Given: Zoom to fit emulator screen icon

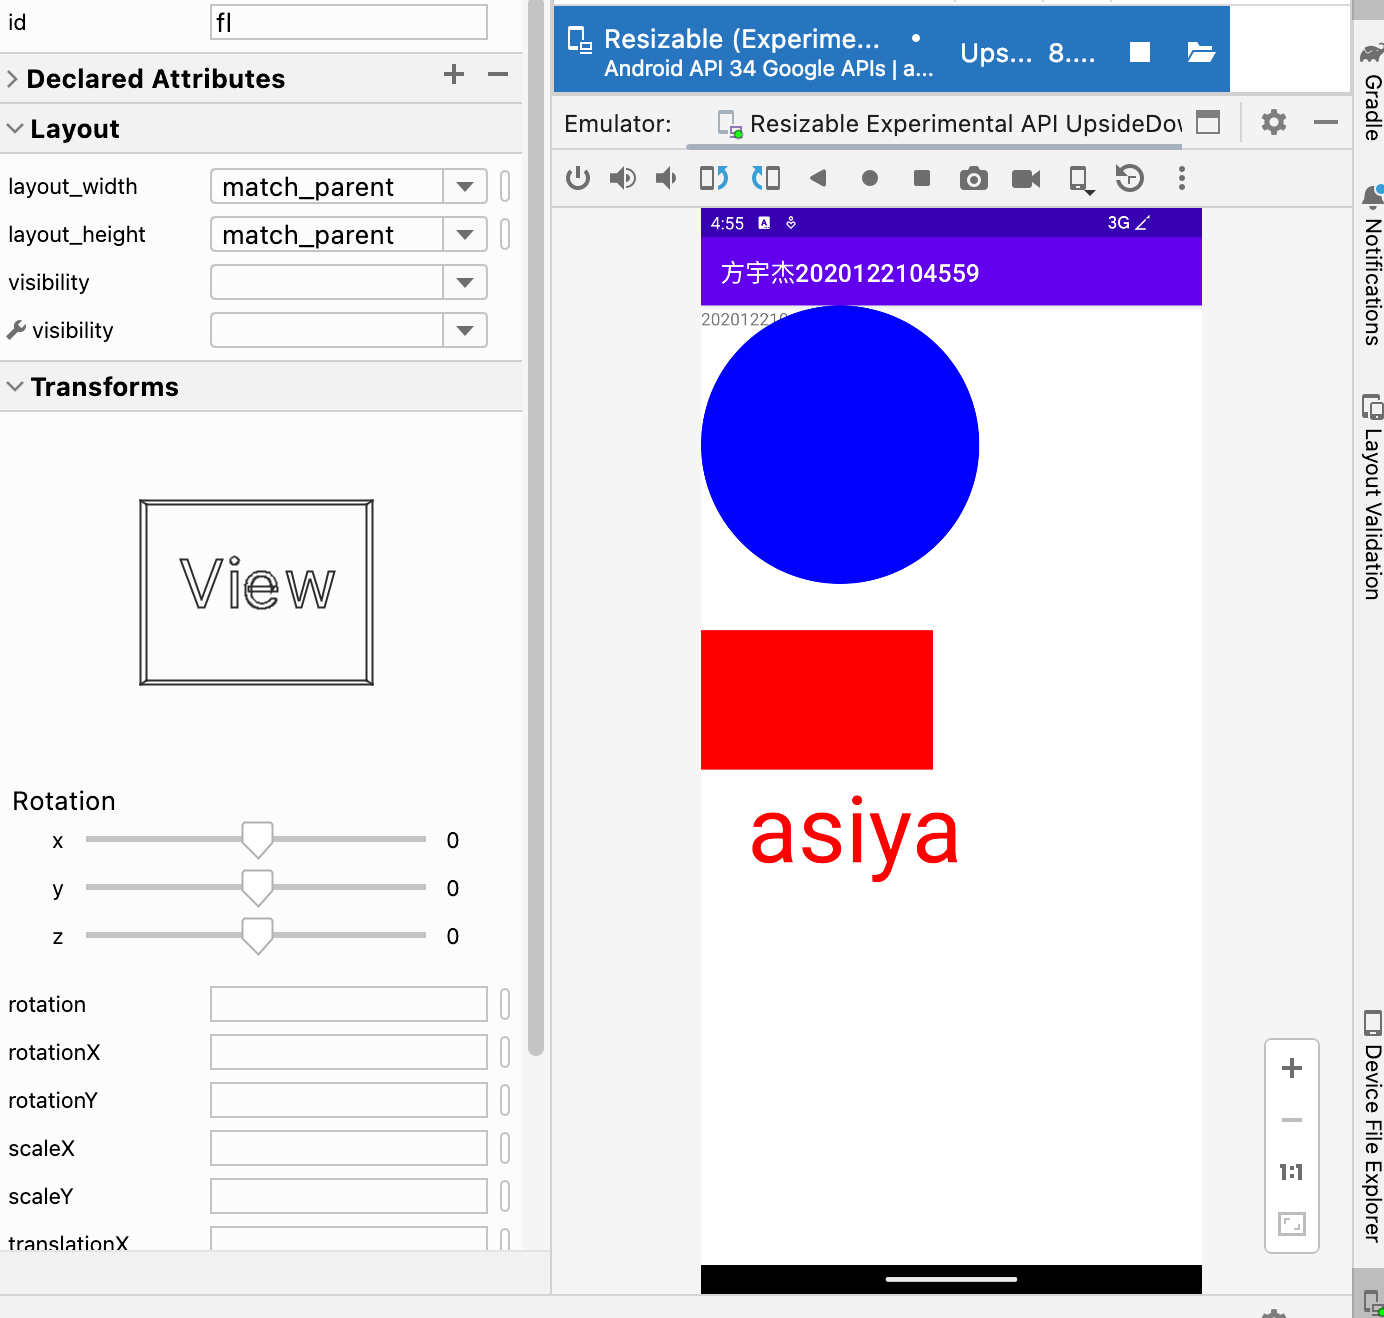Looking at the screenshot, I should [x=1292, y=1224].
